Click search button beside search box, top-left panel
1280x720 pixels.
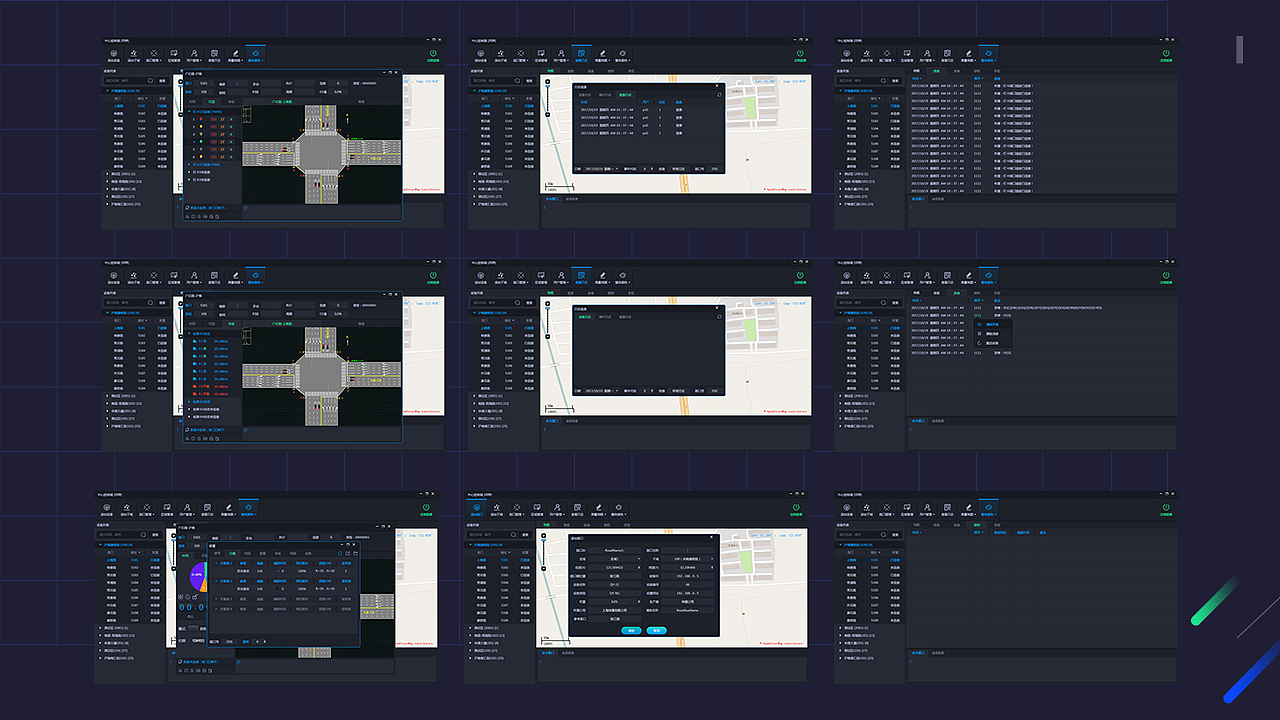[x=162, y=81]
